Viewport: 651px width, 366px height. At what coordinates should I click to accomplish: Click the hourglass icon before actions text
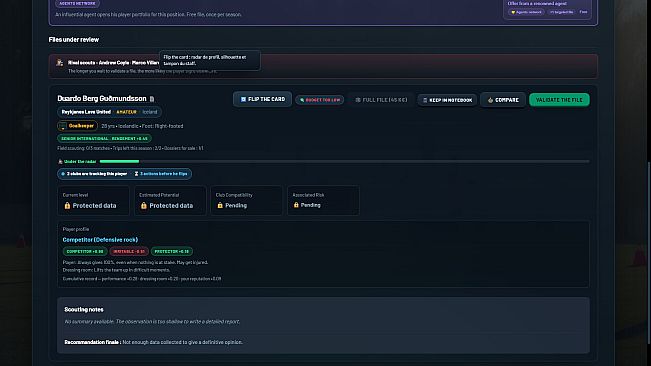point(136,174)
